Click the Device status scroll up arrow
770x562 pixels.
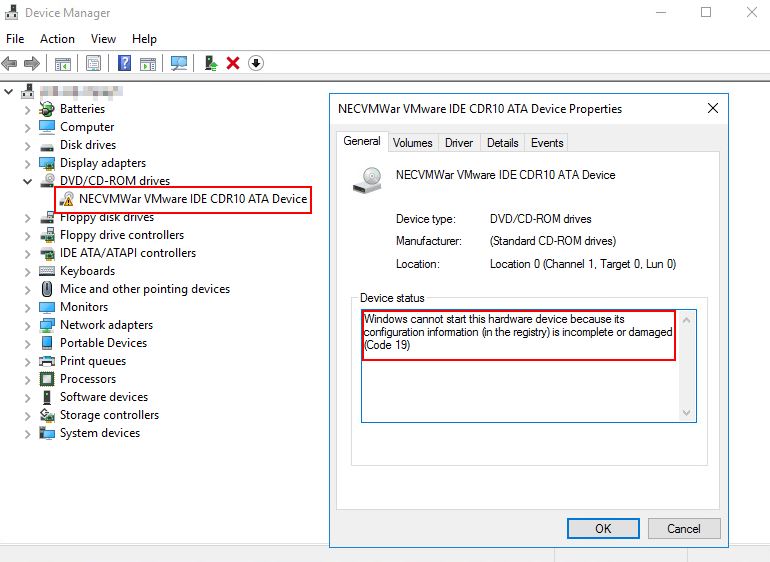point(687,320)
